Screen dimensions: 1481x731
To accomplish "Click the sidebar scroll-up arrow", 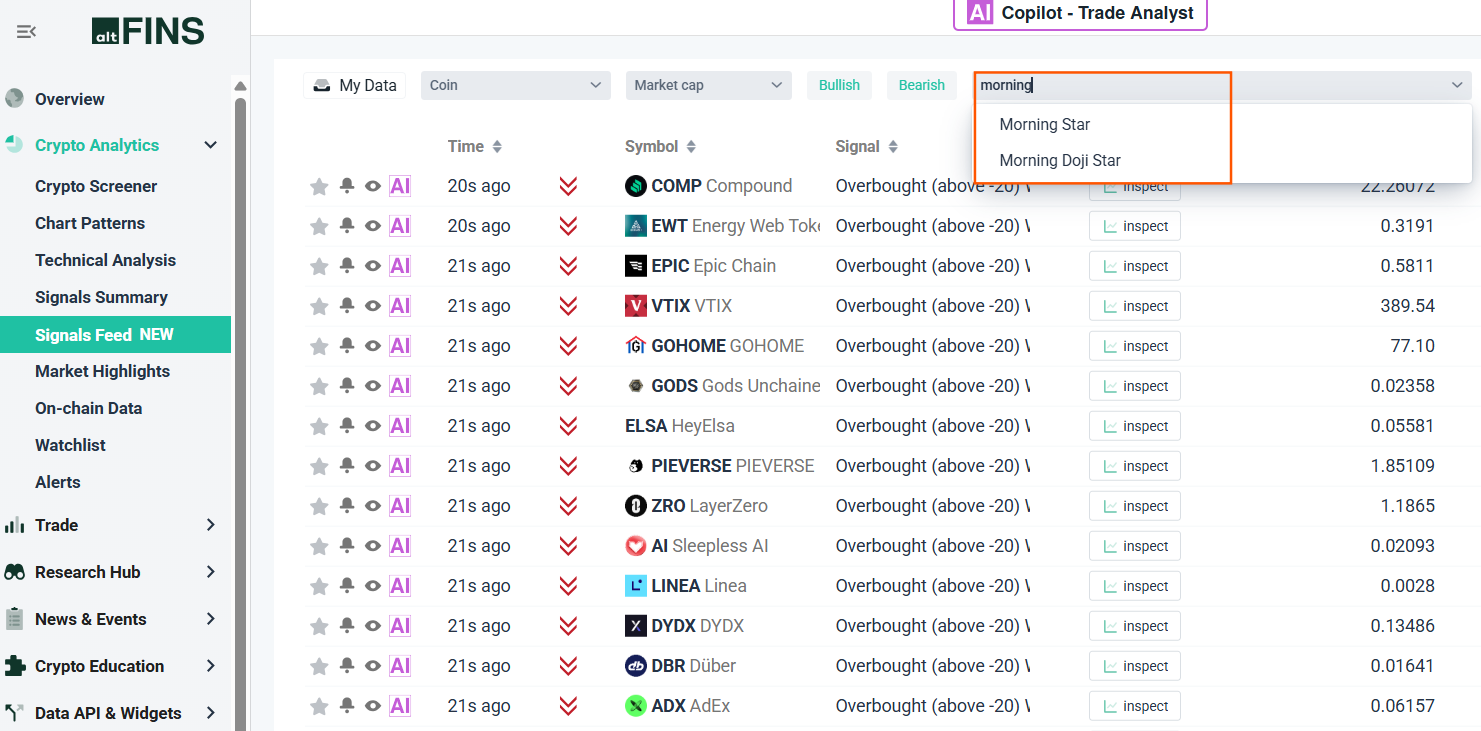I will coord(239,85).
